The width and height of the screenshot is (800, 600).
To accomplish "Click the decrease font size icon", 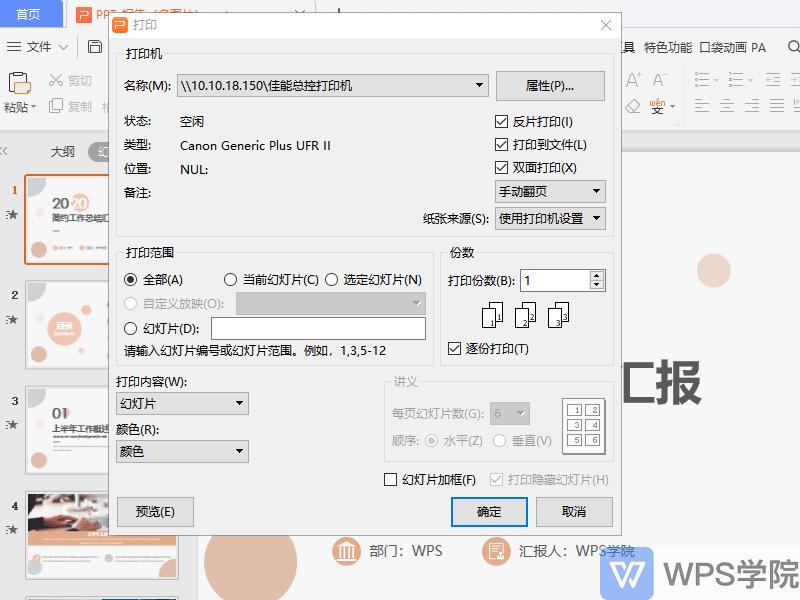I will pos(658,80).
